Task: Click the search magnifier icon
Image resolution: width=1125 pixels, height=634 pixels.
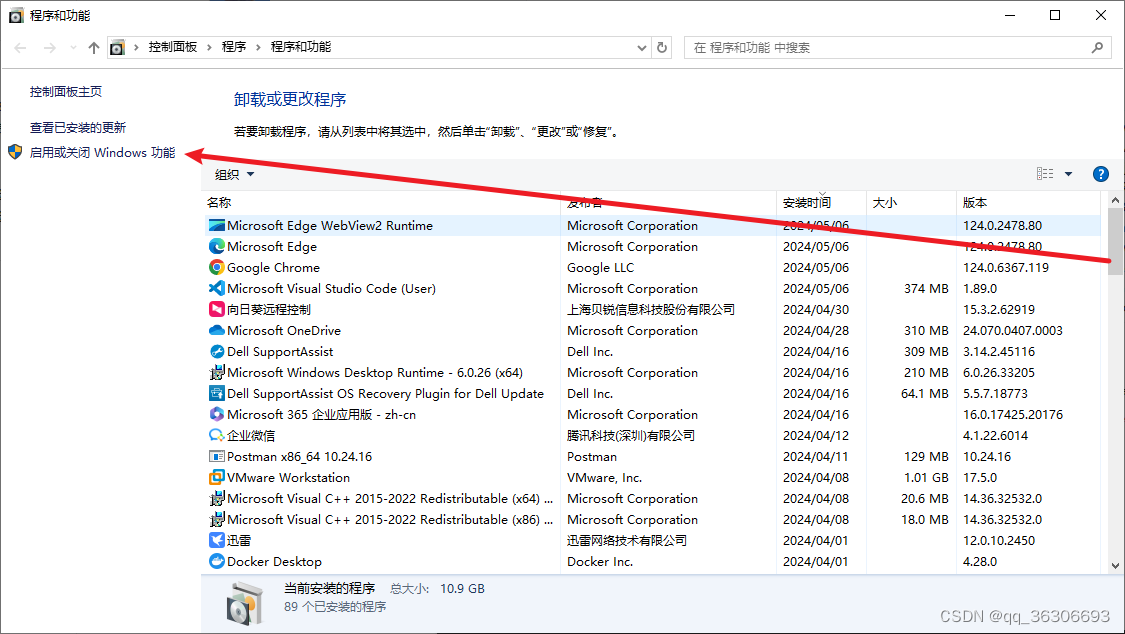Action: 1097,47
